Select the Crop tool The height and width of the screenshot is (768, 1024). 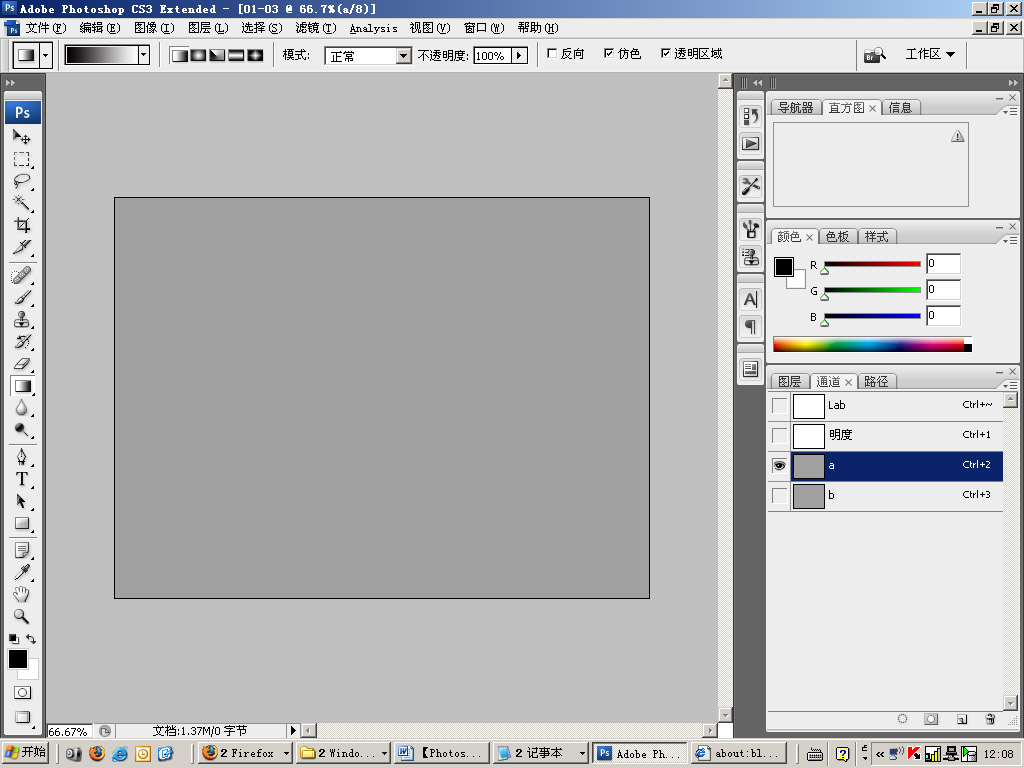[22, 225]
